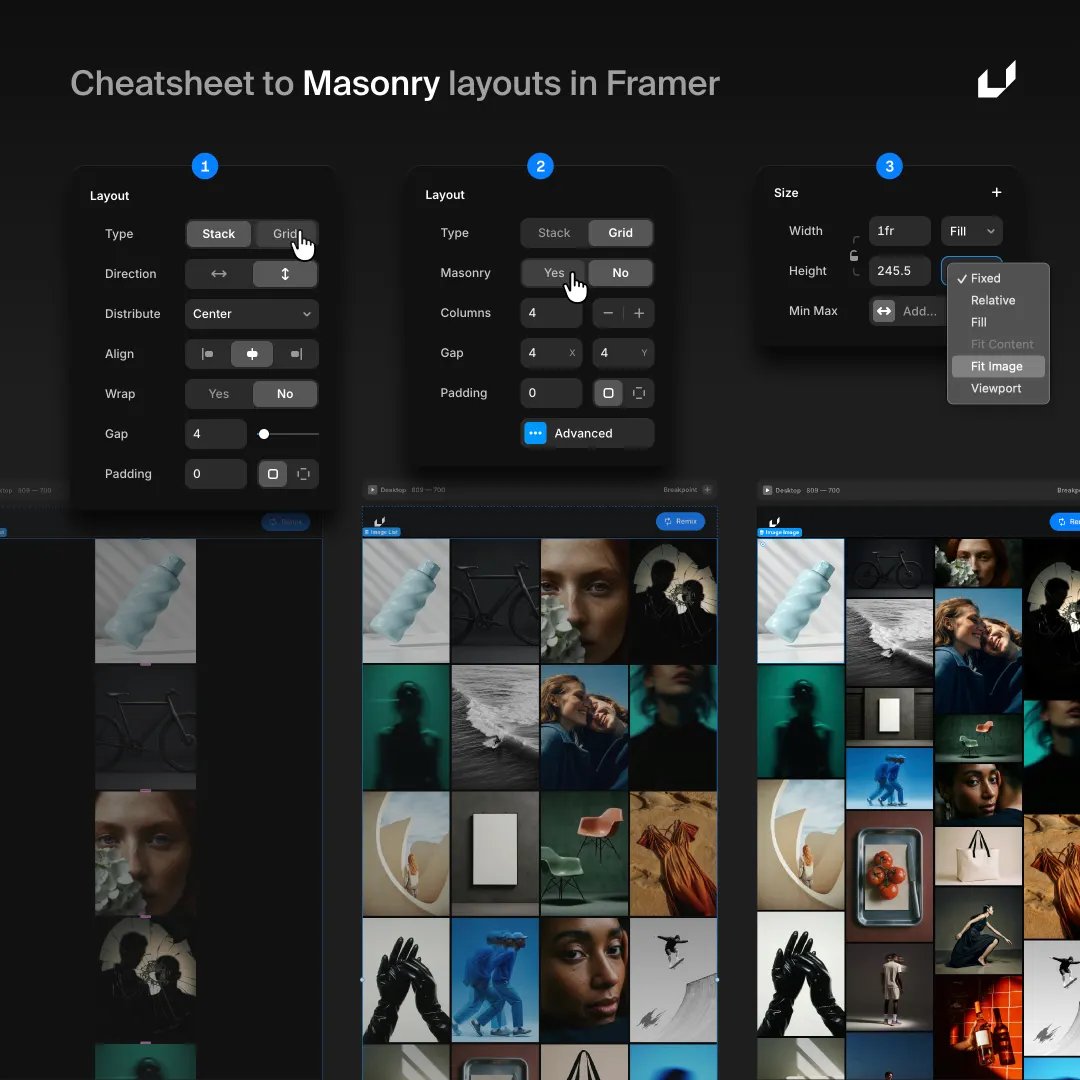Choose Fill from height menu
The width and height of the screenshot is (1080, 1080).
pos(998,322)
